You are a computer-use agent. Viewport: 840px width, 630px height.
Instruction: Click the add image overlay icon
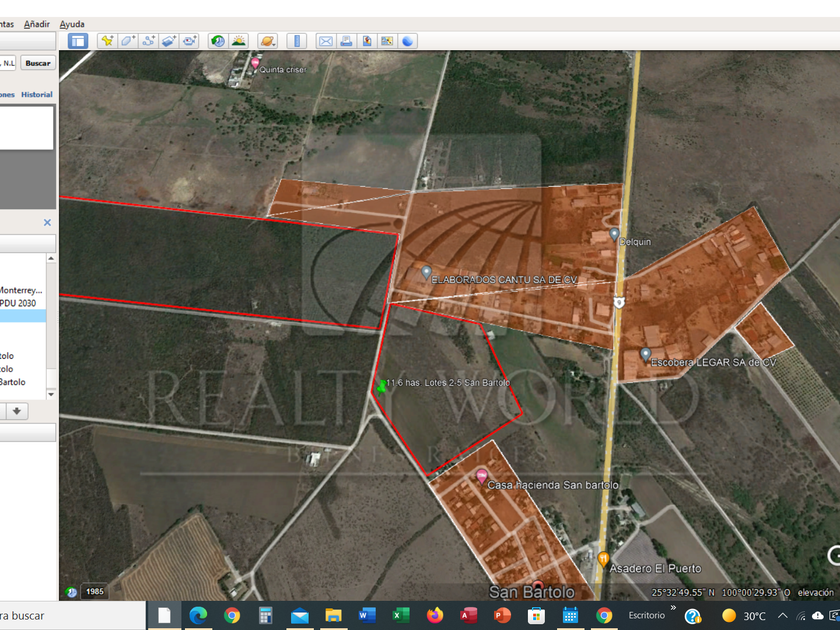pyautogui.click(x=168, y=41)
